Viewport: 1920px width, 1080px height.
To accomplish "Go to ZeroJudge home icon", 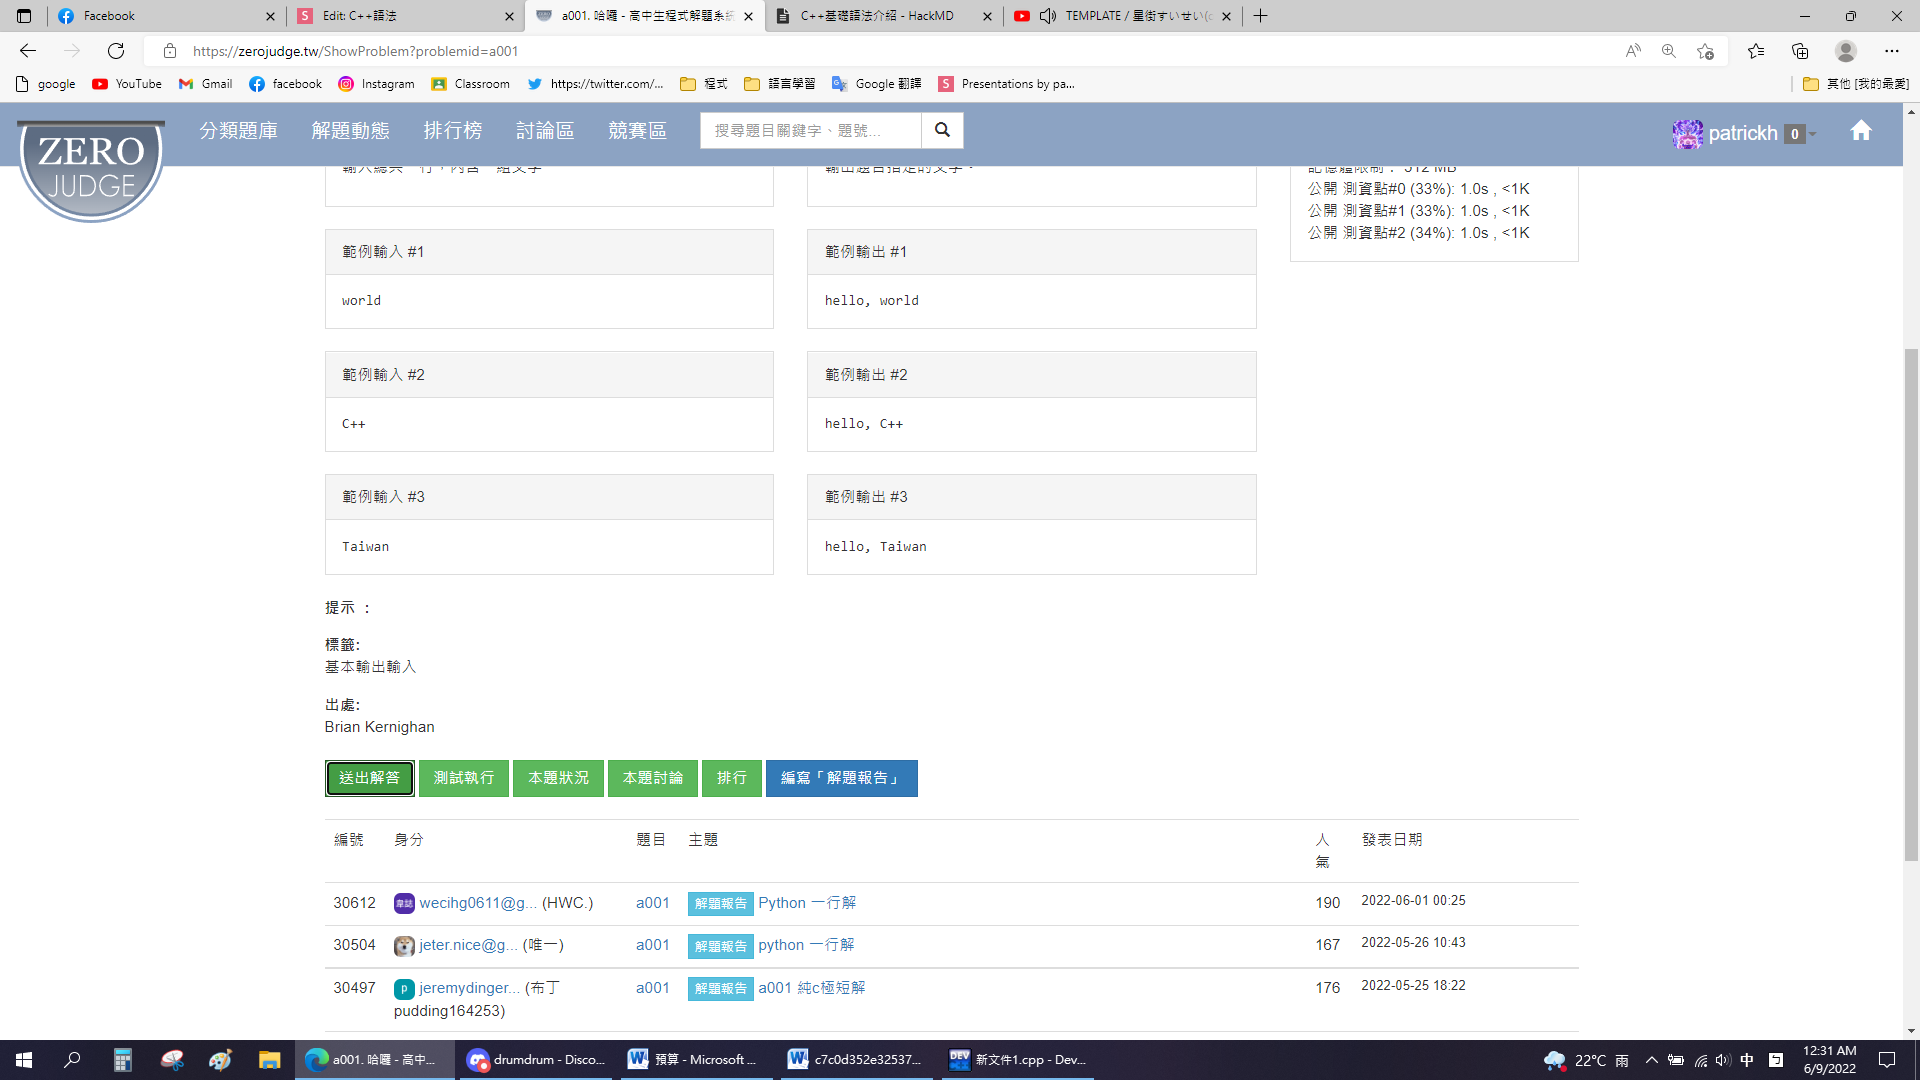I will coord(1860,131).
